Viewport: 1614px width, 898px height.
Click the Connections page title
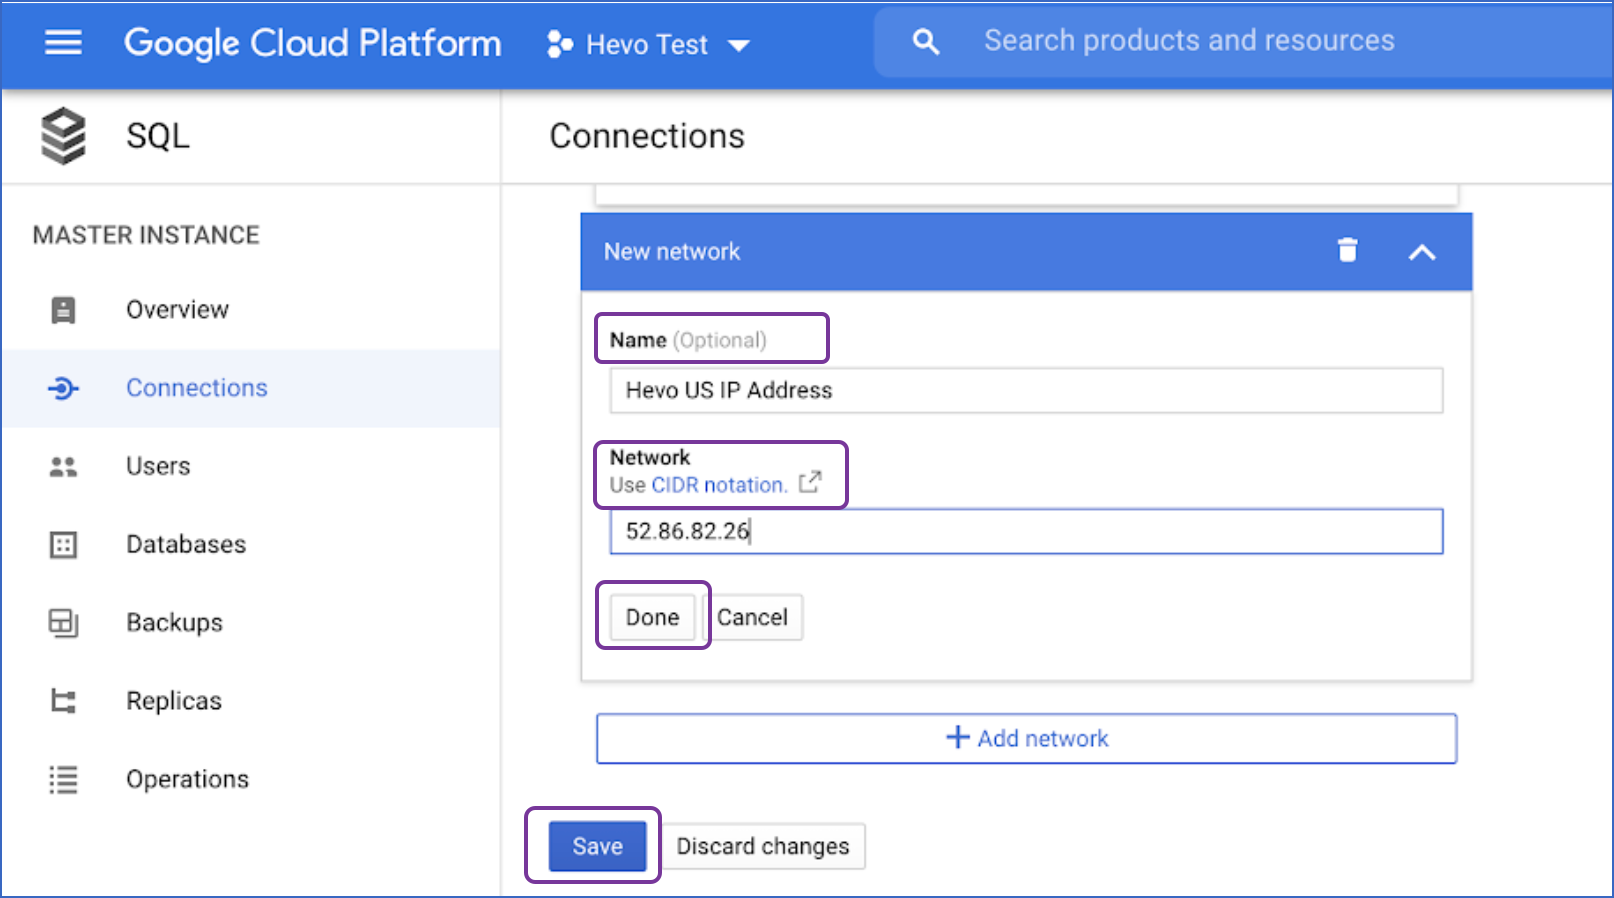click(x=647, y=136)
